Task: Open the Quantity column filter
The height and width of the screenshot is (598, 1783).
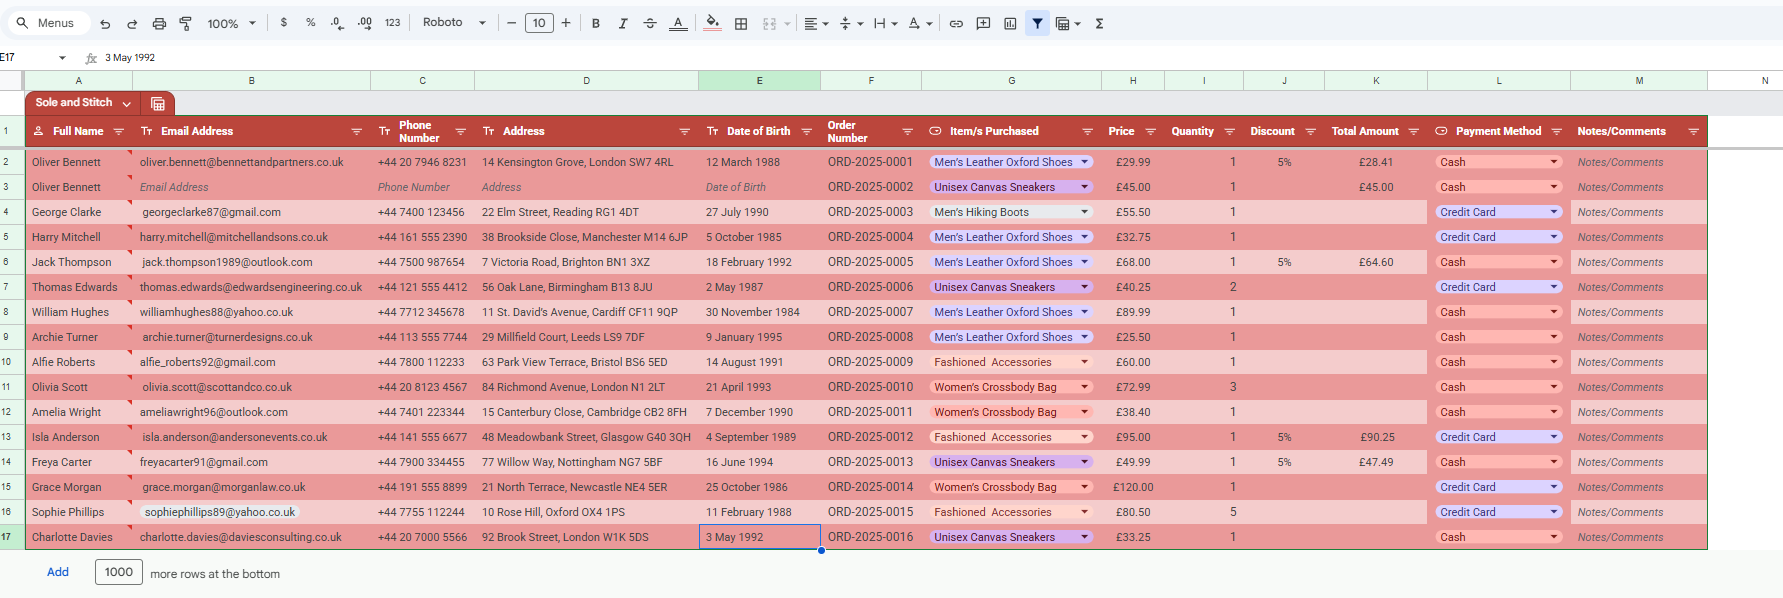Action: coord(1229,131)
